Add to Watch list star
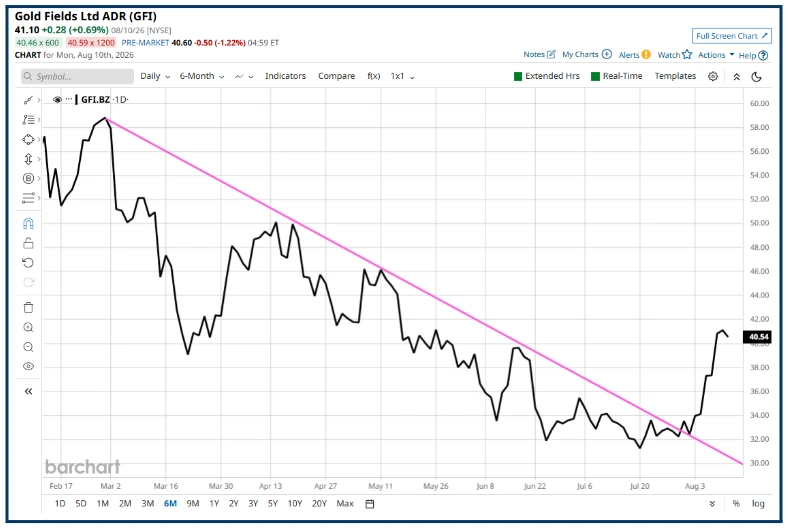This screenshot has height=528, width=788. (x=674, y=54)
